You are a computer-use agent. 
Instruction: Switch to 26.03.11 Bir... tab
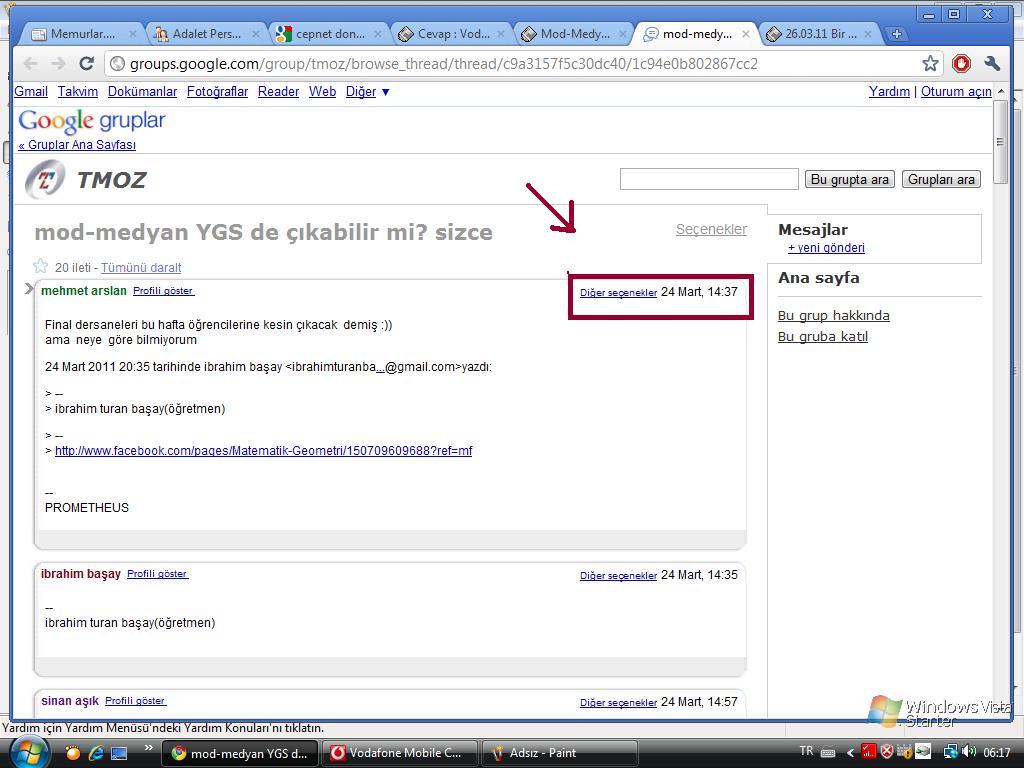tap(820, 34)
